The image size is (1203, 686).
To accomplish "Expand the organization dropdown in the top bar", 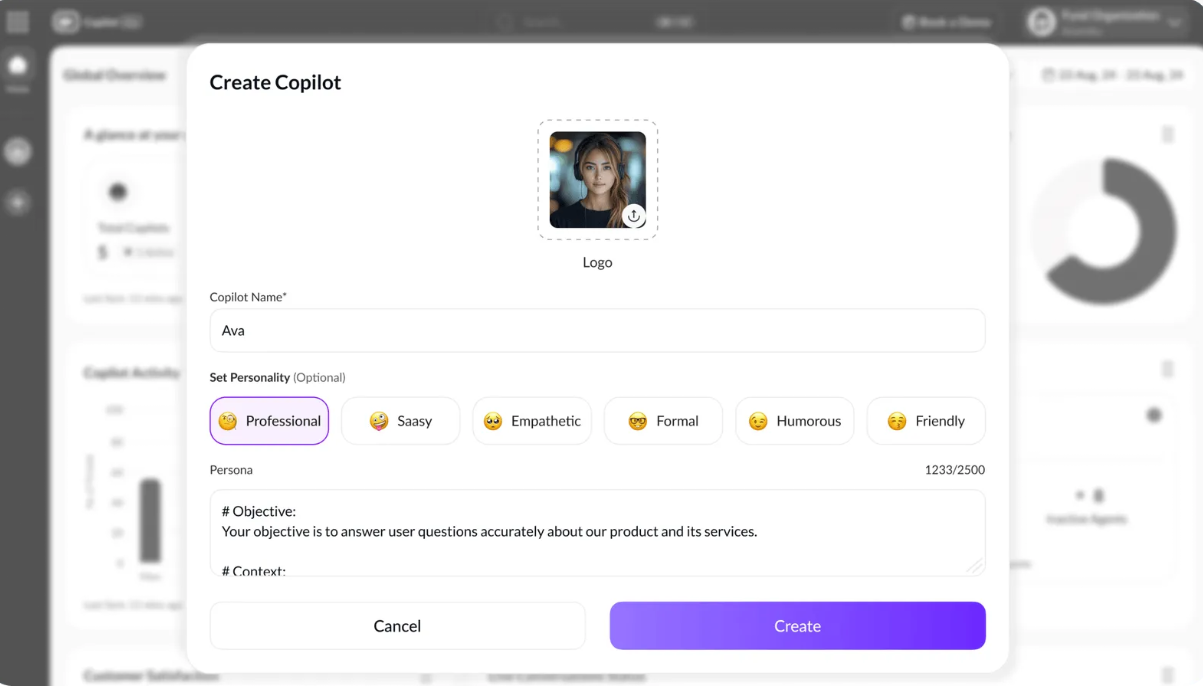I will 1103,21.
